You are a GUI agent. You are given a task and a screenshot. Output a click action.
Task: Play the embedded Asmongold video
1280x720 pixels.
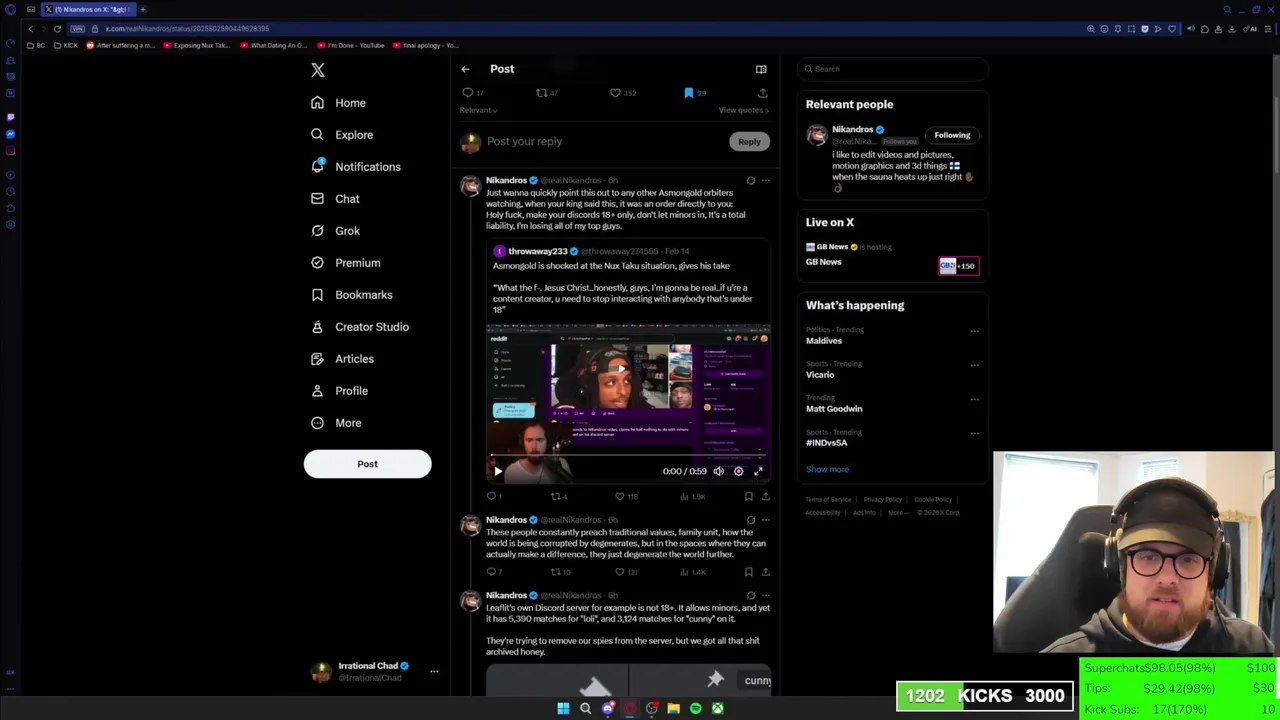498,471
